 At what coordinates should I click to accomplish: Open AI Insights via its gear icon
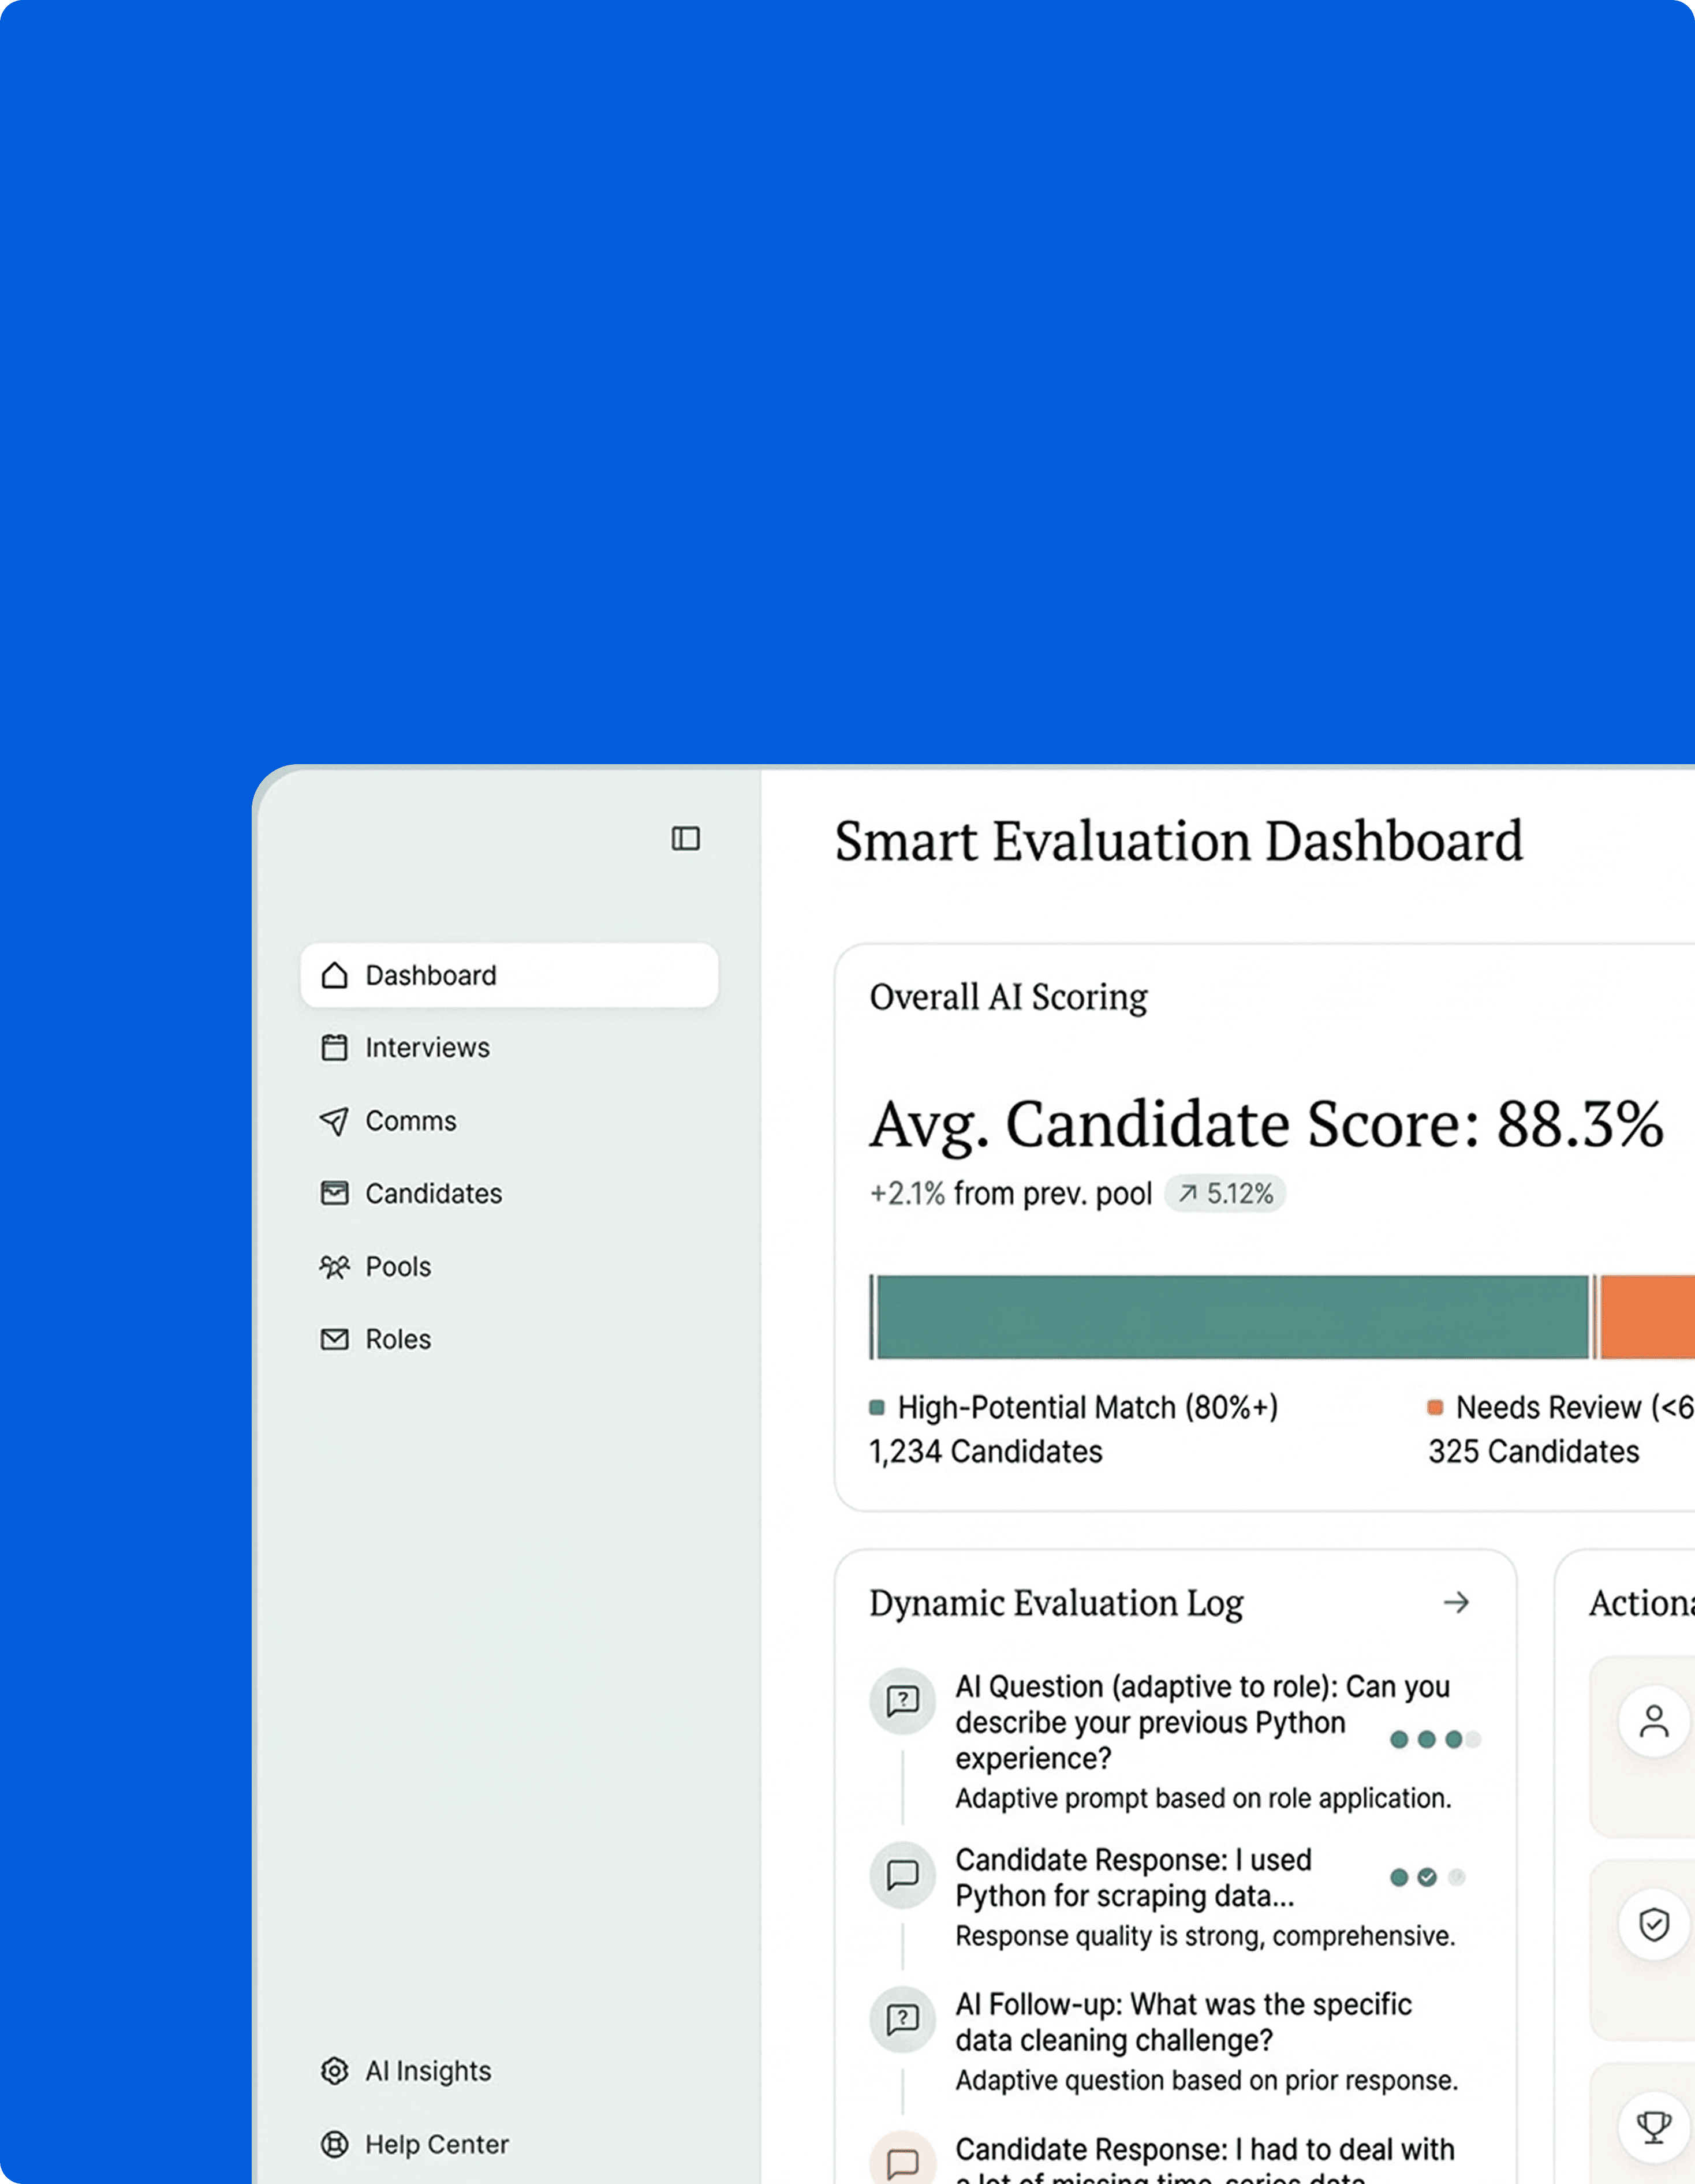pyautogui.click(x=334, y=2071)
